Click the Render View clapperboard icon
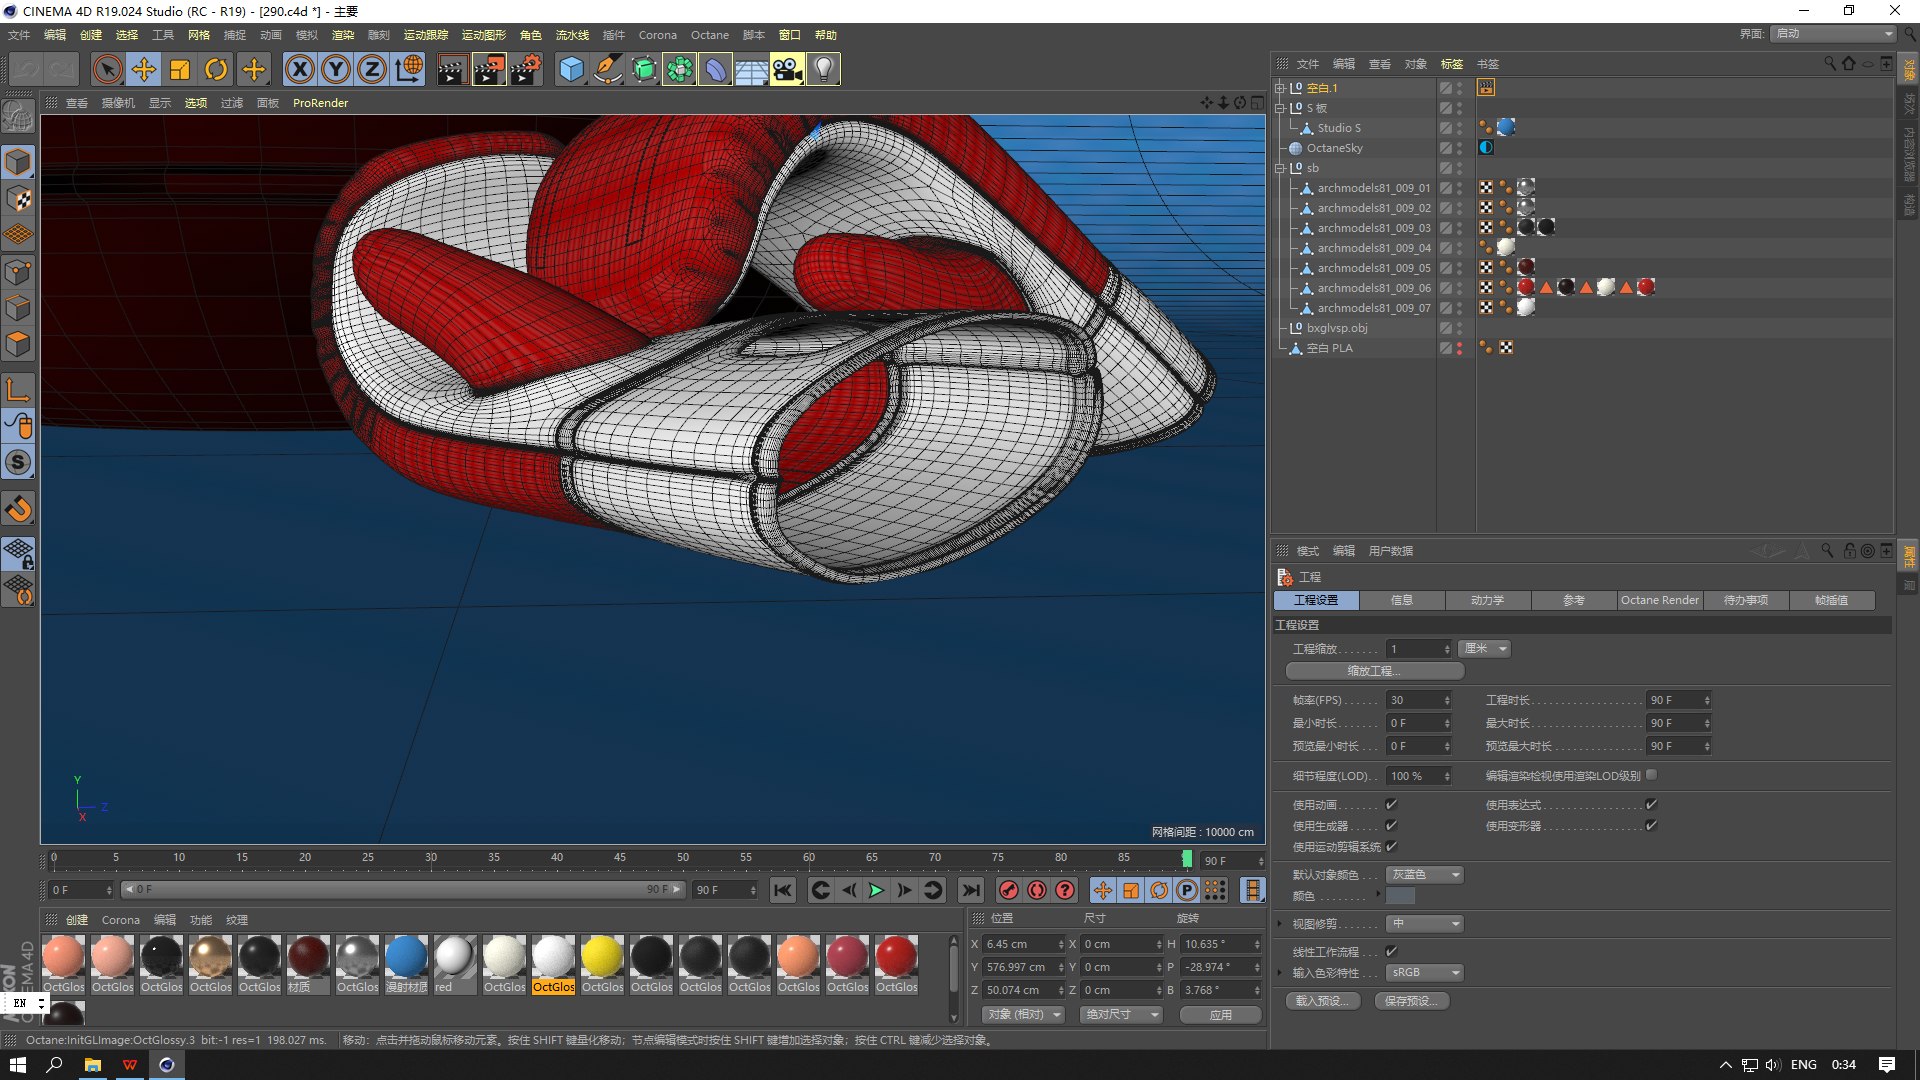Viewport: 1920px width, 1080px height. coord(452,70)
